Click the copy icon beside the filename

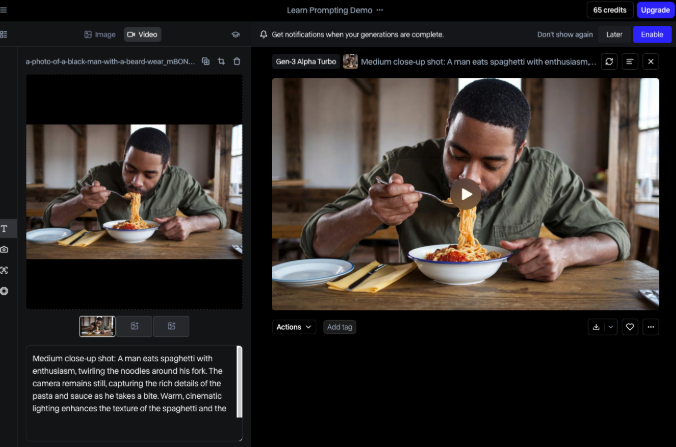tap(205, 61)
